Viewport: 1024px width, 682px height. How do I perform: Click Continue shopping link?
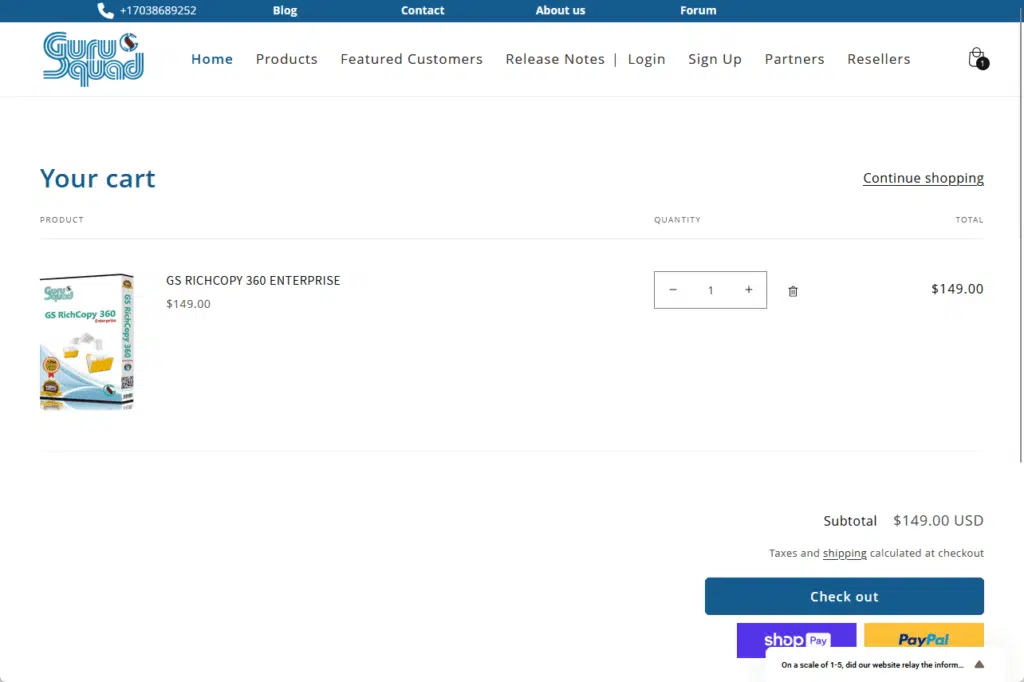coord(923,178)
